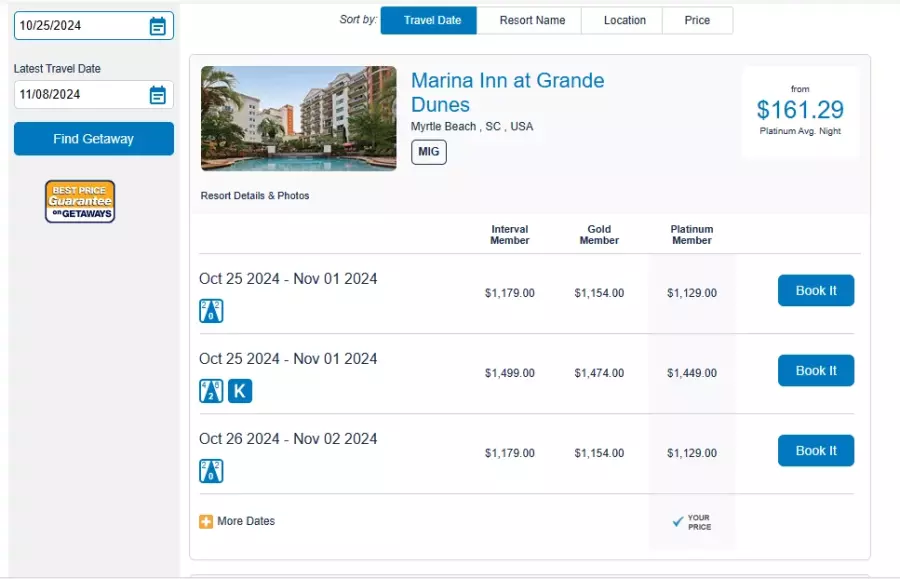Open the resort pool photo thumbnail
This screenshot has width=900, height=579.
298,118
